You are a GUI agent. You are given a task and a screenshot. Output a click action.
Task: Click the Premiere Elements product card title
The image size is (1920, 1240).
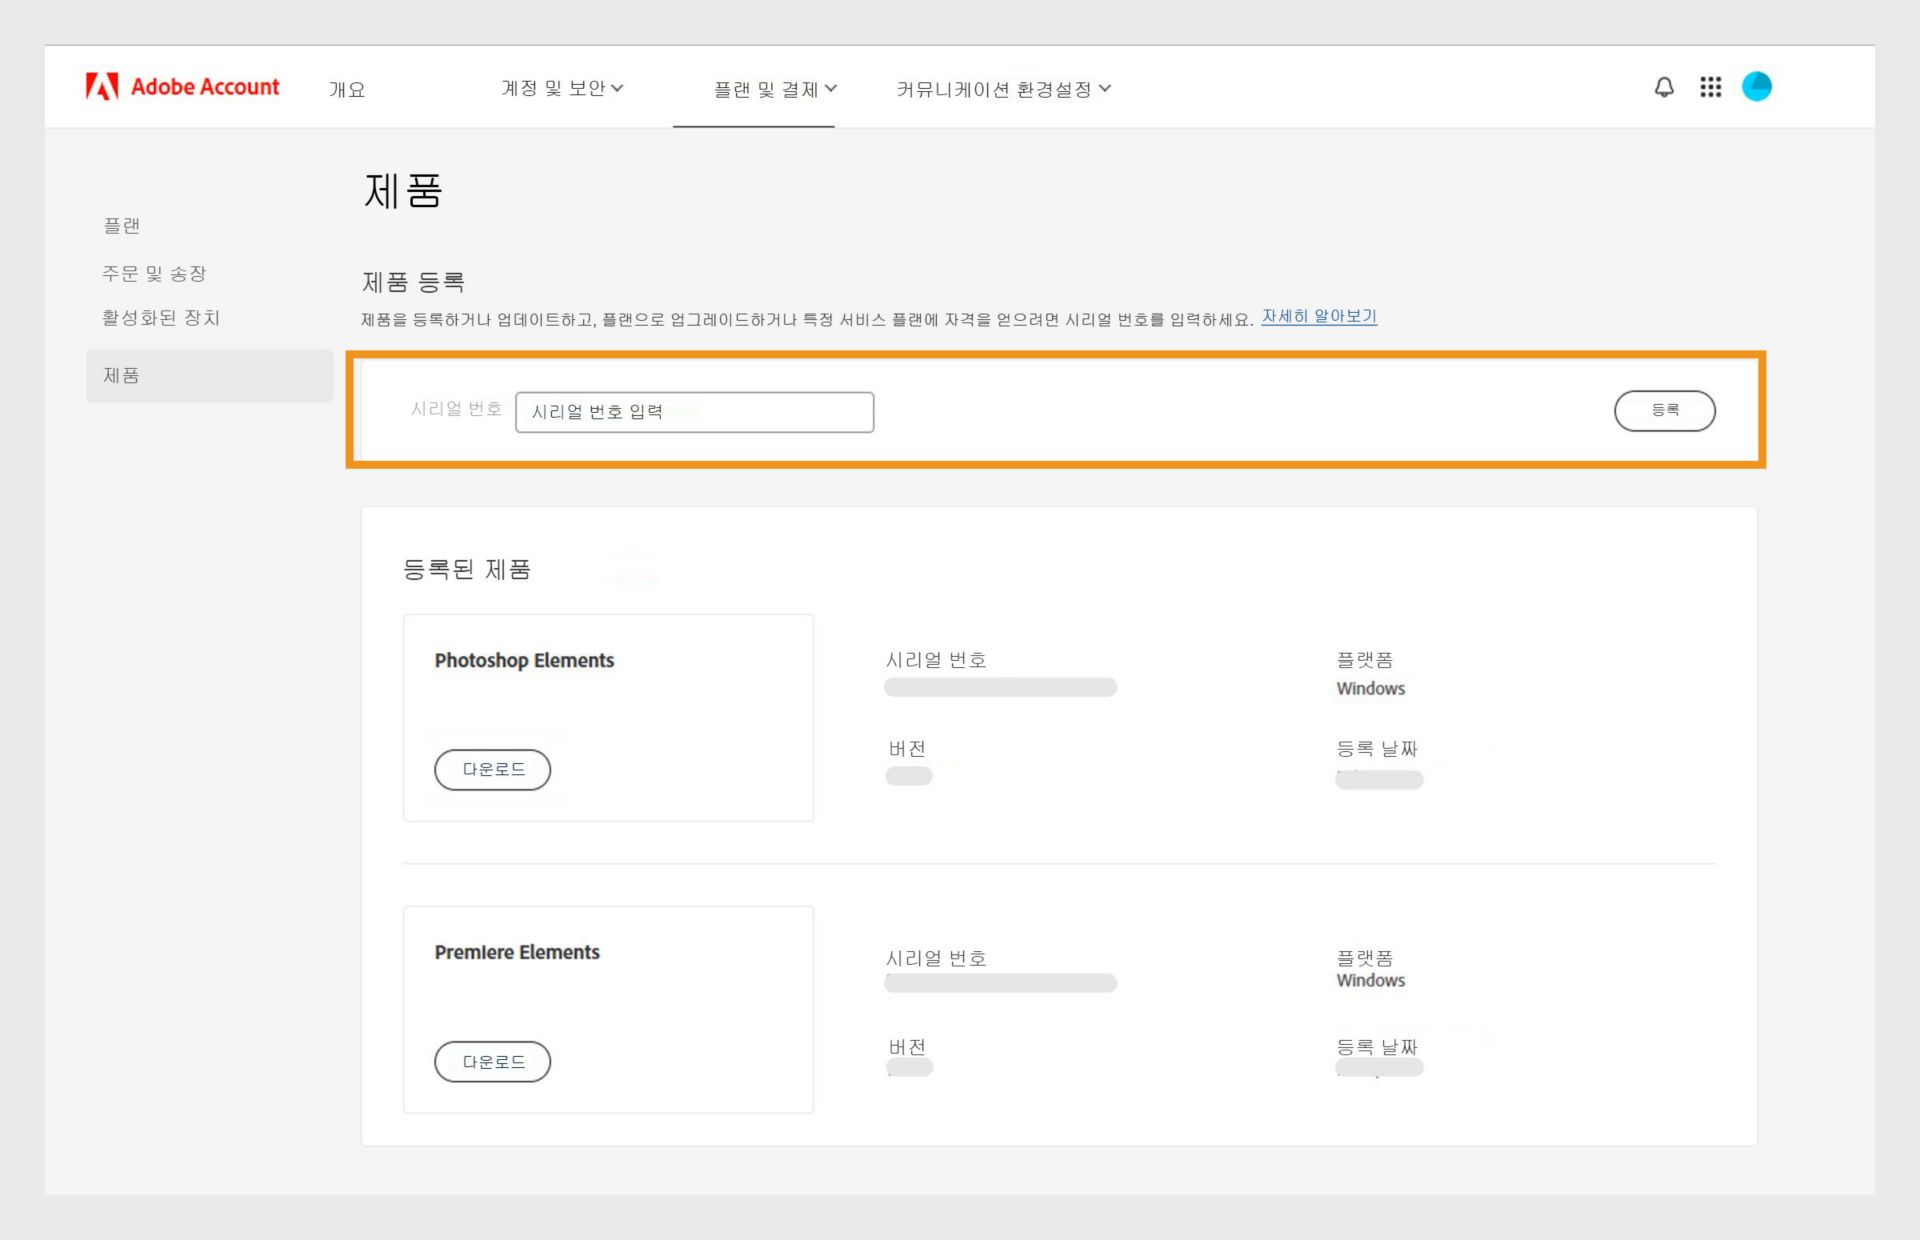click(x=517, y=952)
